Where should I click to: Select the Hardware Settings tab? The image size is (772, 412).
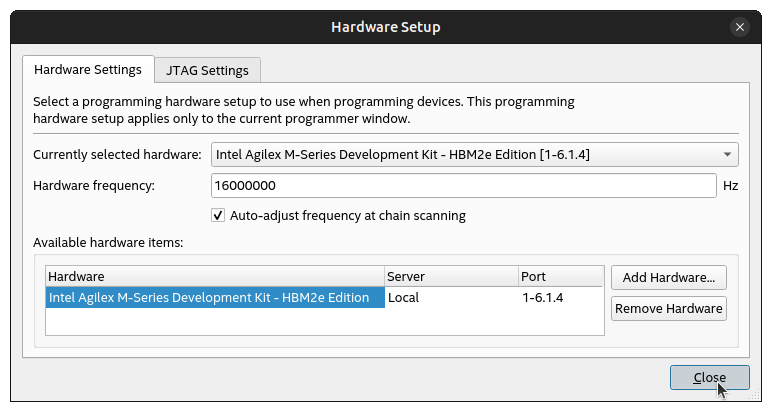[x=88, y=70]
